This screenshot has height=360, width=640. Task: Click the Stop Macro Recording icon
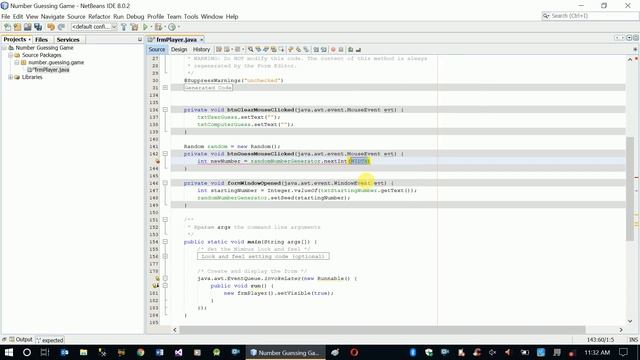(341, 49)
